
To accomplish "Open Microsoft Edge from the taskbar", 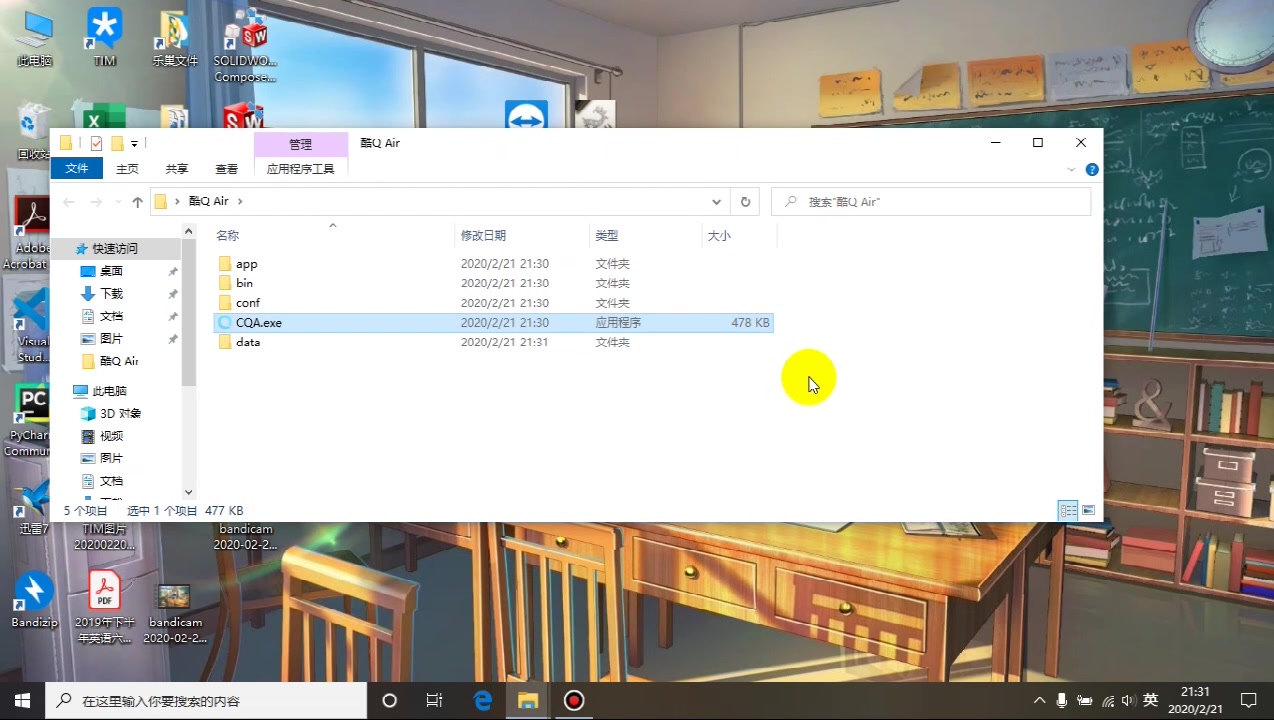I will 482,700.
